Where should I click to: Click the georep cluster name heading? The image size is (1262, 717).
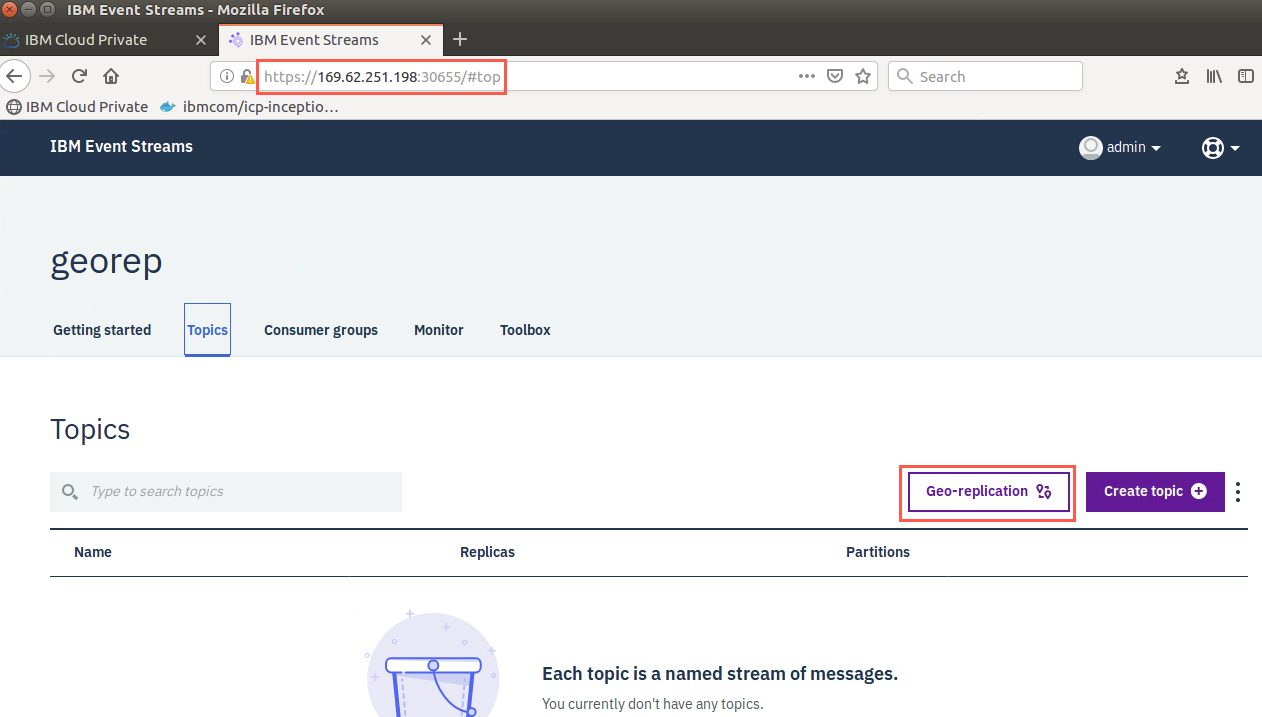pyautogui.click(x=106, y=262)
